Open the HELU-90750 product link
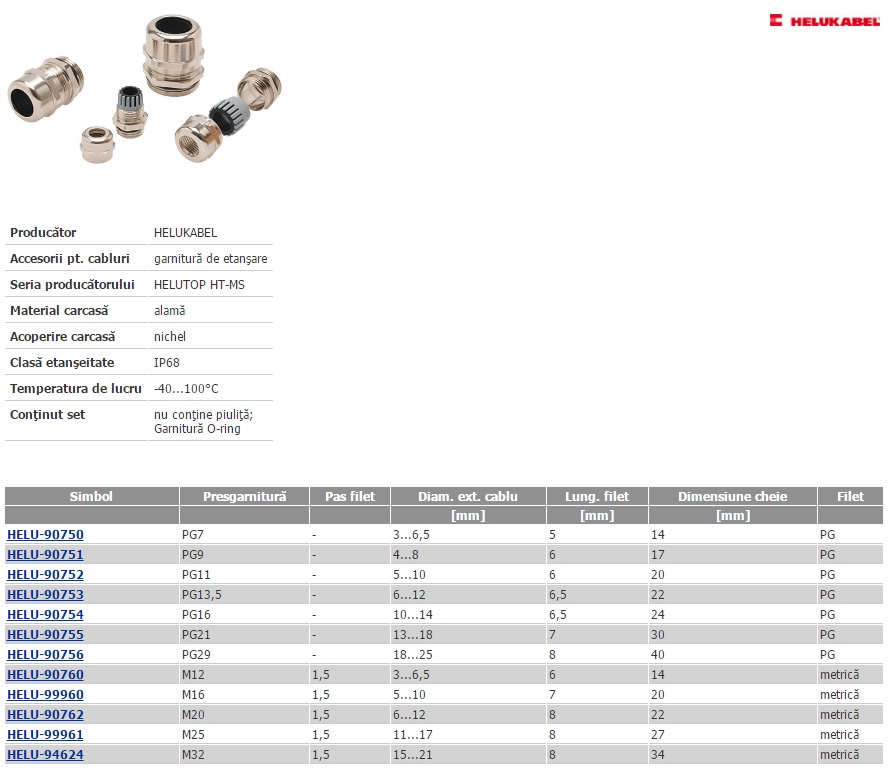 tap(45, 534)
